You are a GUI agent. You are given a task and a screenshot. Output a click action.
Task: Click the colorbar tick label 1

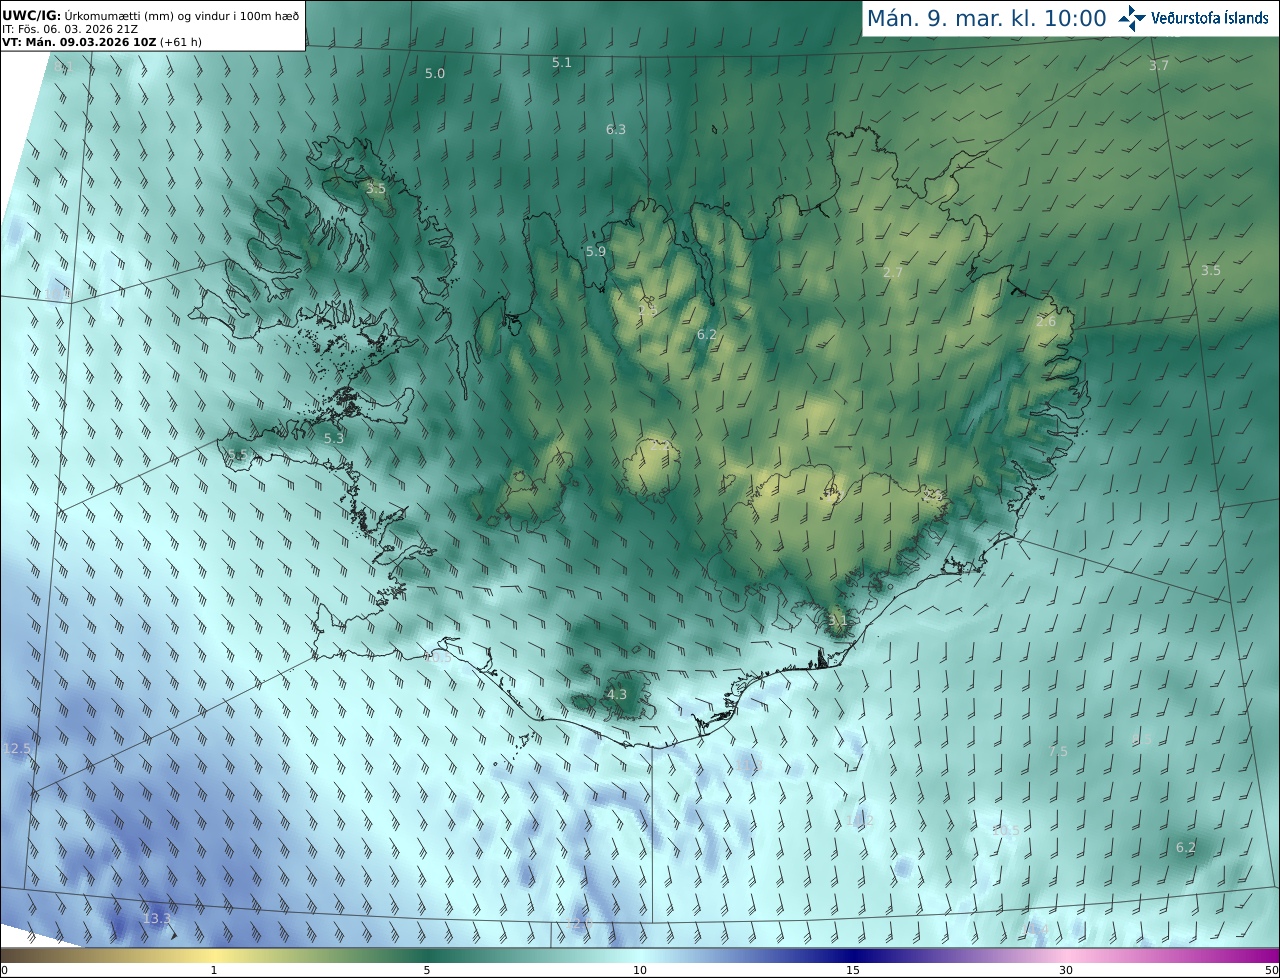[x=214, y=970]
